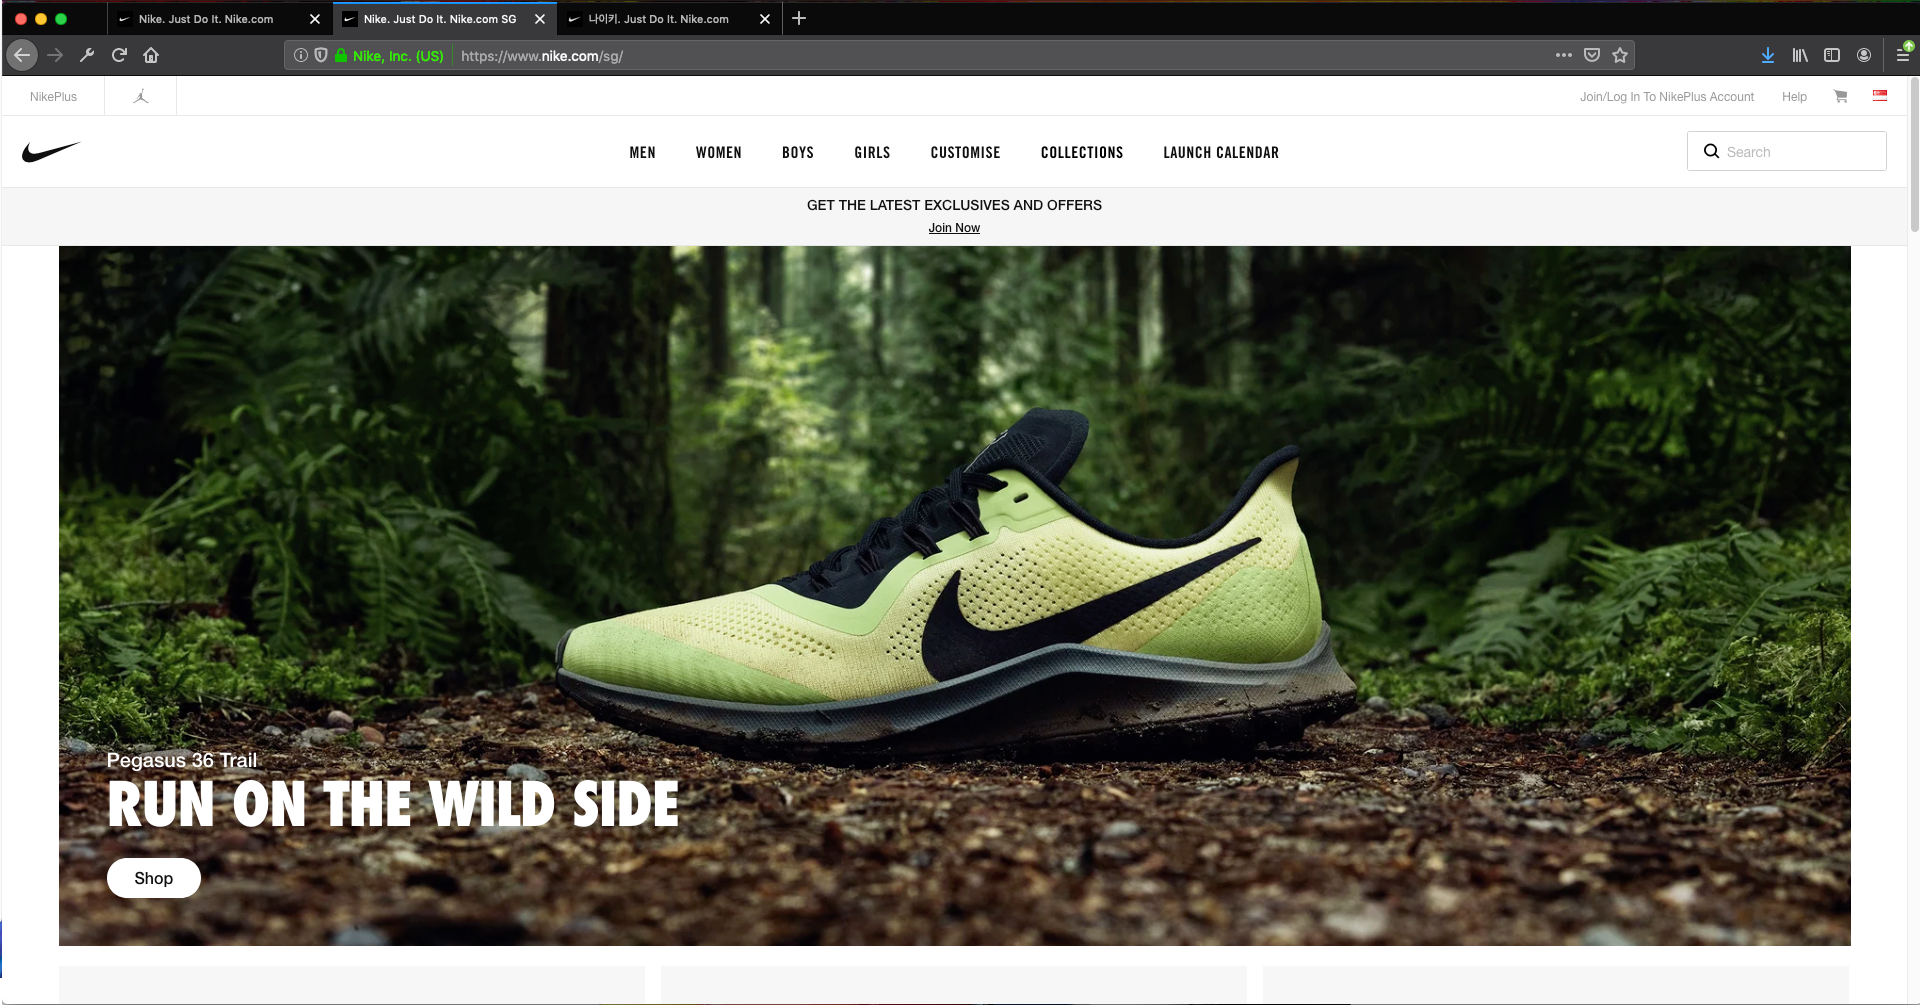Open the GIRLS menu
The height and width of the screenshot is (1005, 1920).
[x=872, y=152]
